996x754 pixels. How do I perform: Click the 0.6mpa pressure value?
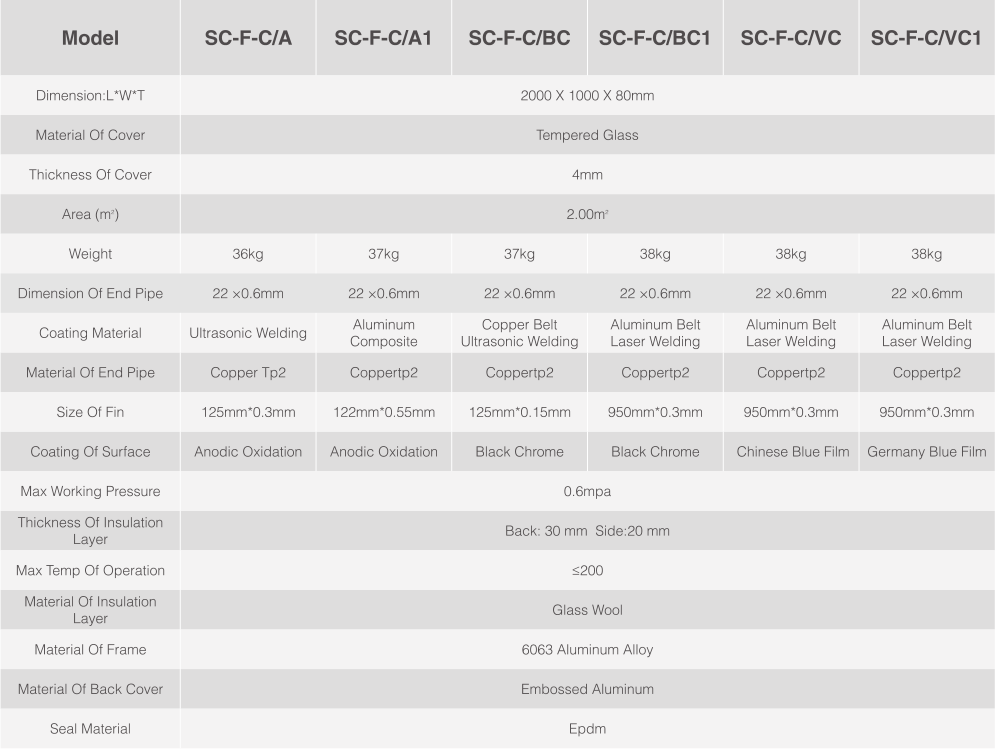pos(588,491)
